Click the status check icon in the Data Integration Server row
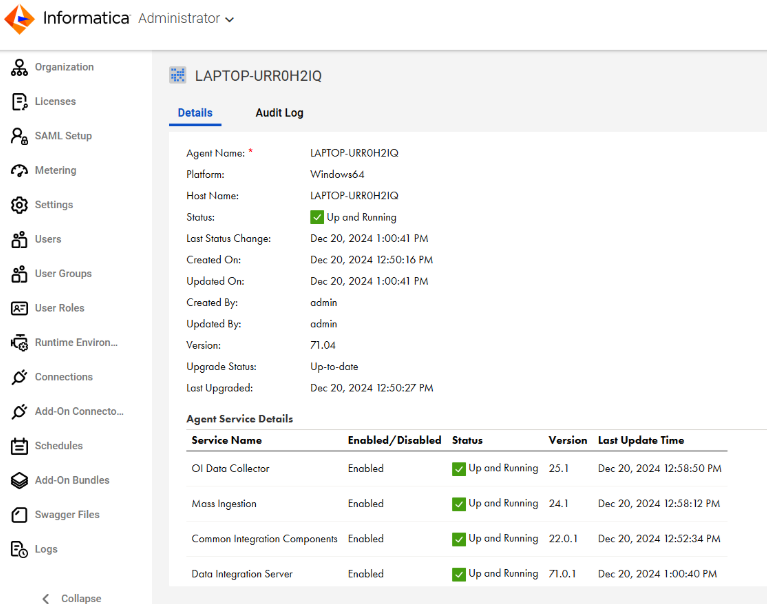The width and height of the screenshot is (767, 604). pos(459,574)
